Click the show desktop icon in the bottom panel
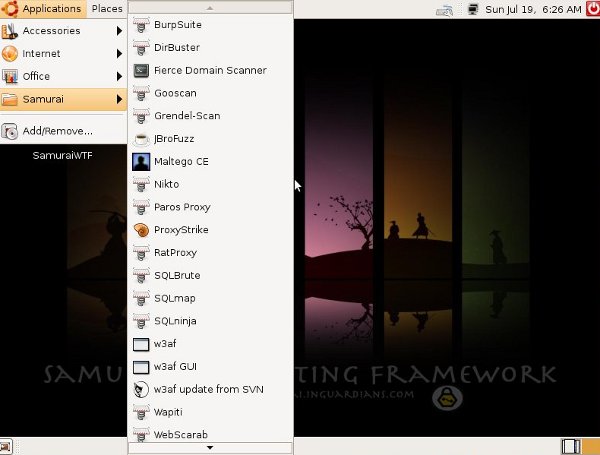600x455 pixels. 6,447
